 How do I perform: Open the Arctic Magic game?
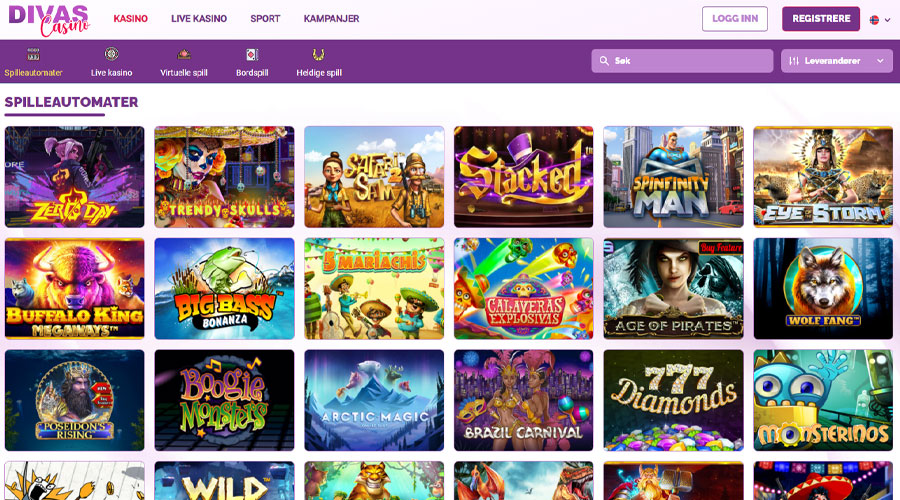click(374, 400)
